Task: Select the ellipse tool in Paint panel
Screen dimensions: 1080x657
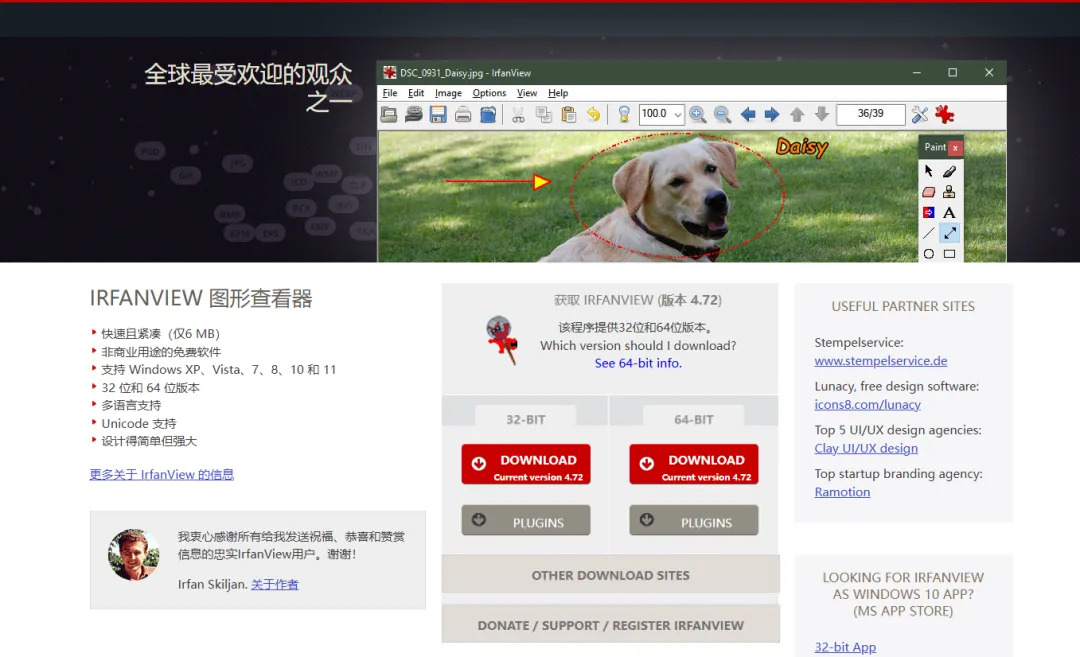Action: coord(928,253)
